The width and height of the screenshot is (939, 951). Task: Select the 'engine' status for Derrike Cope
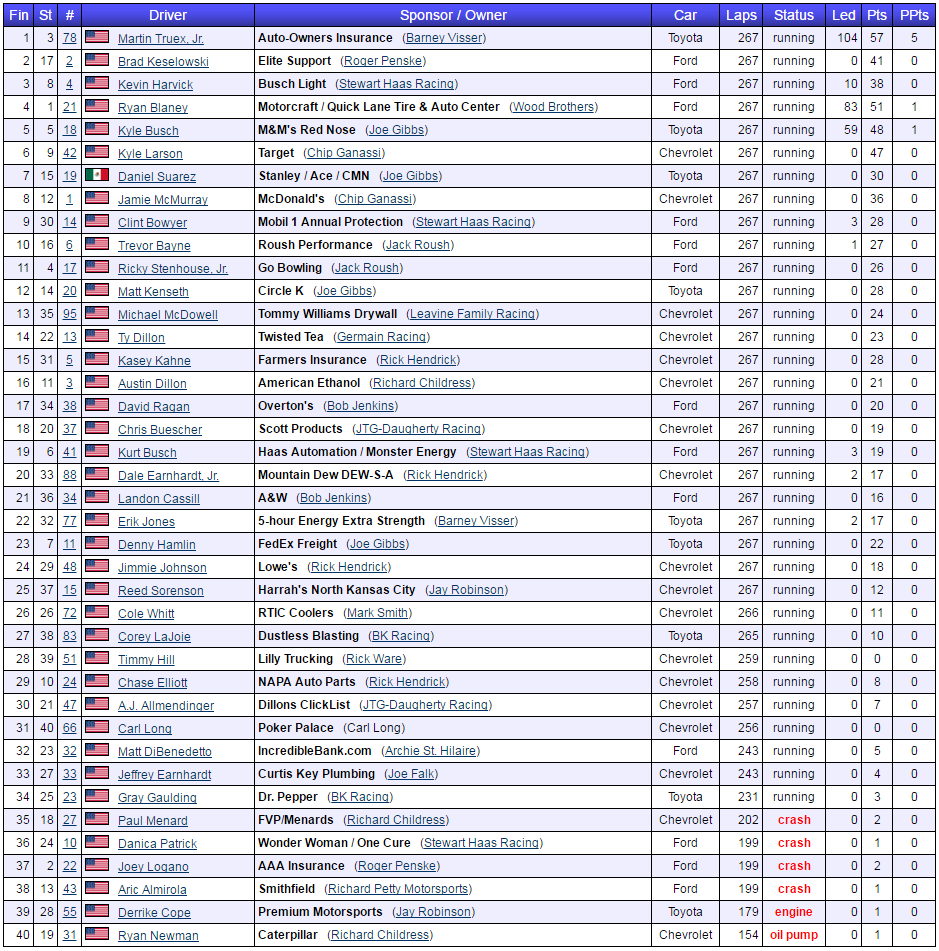[x=793, y=912]
